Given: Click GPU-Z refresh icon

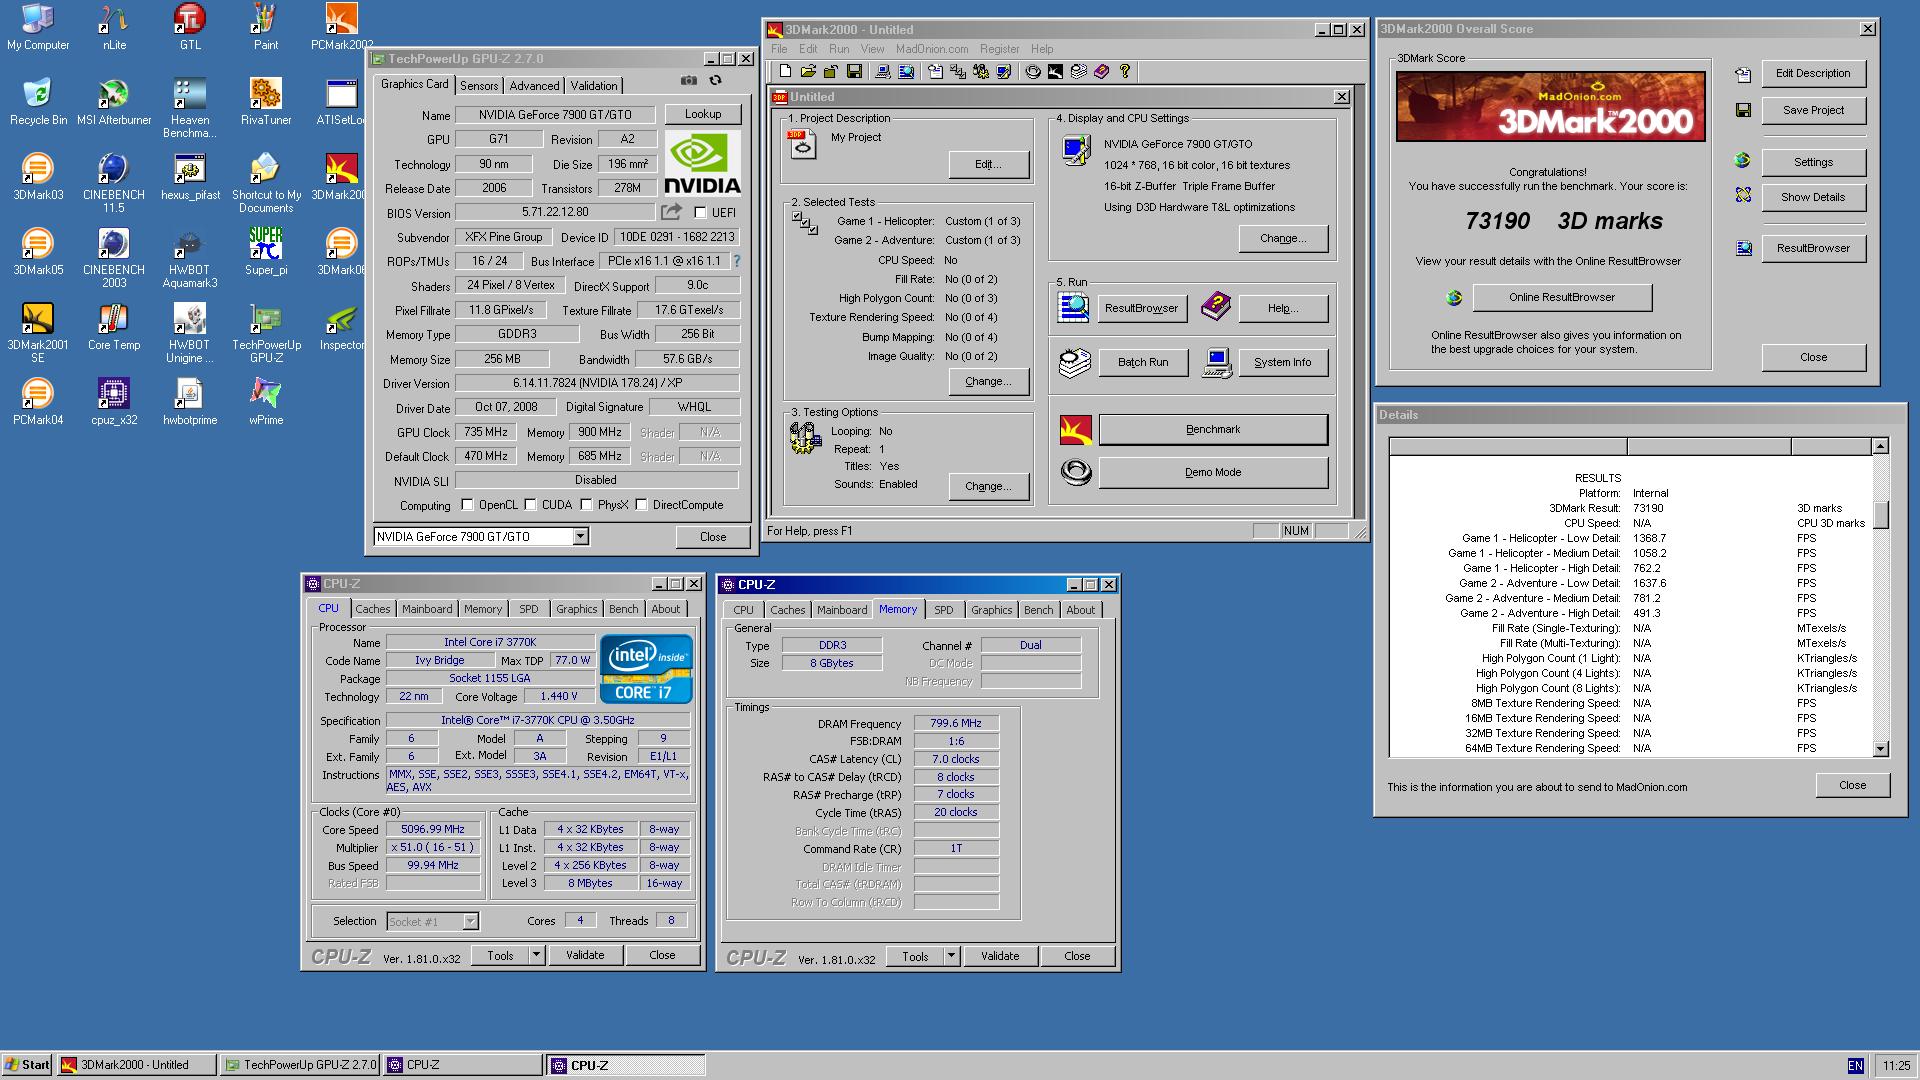Looking at the screenshot, I should pos(716,80).
